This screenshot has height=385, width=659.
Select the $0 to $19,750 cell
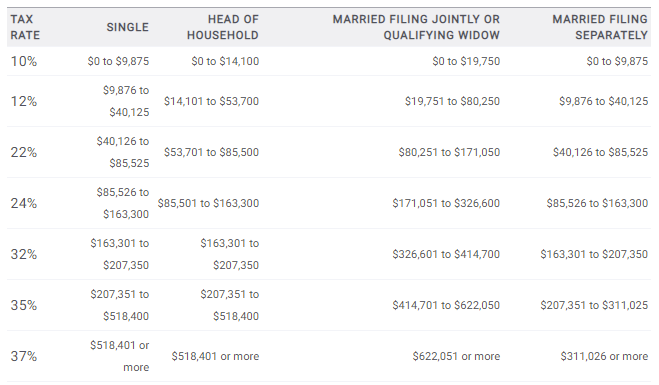pos(466,61)
